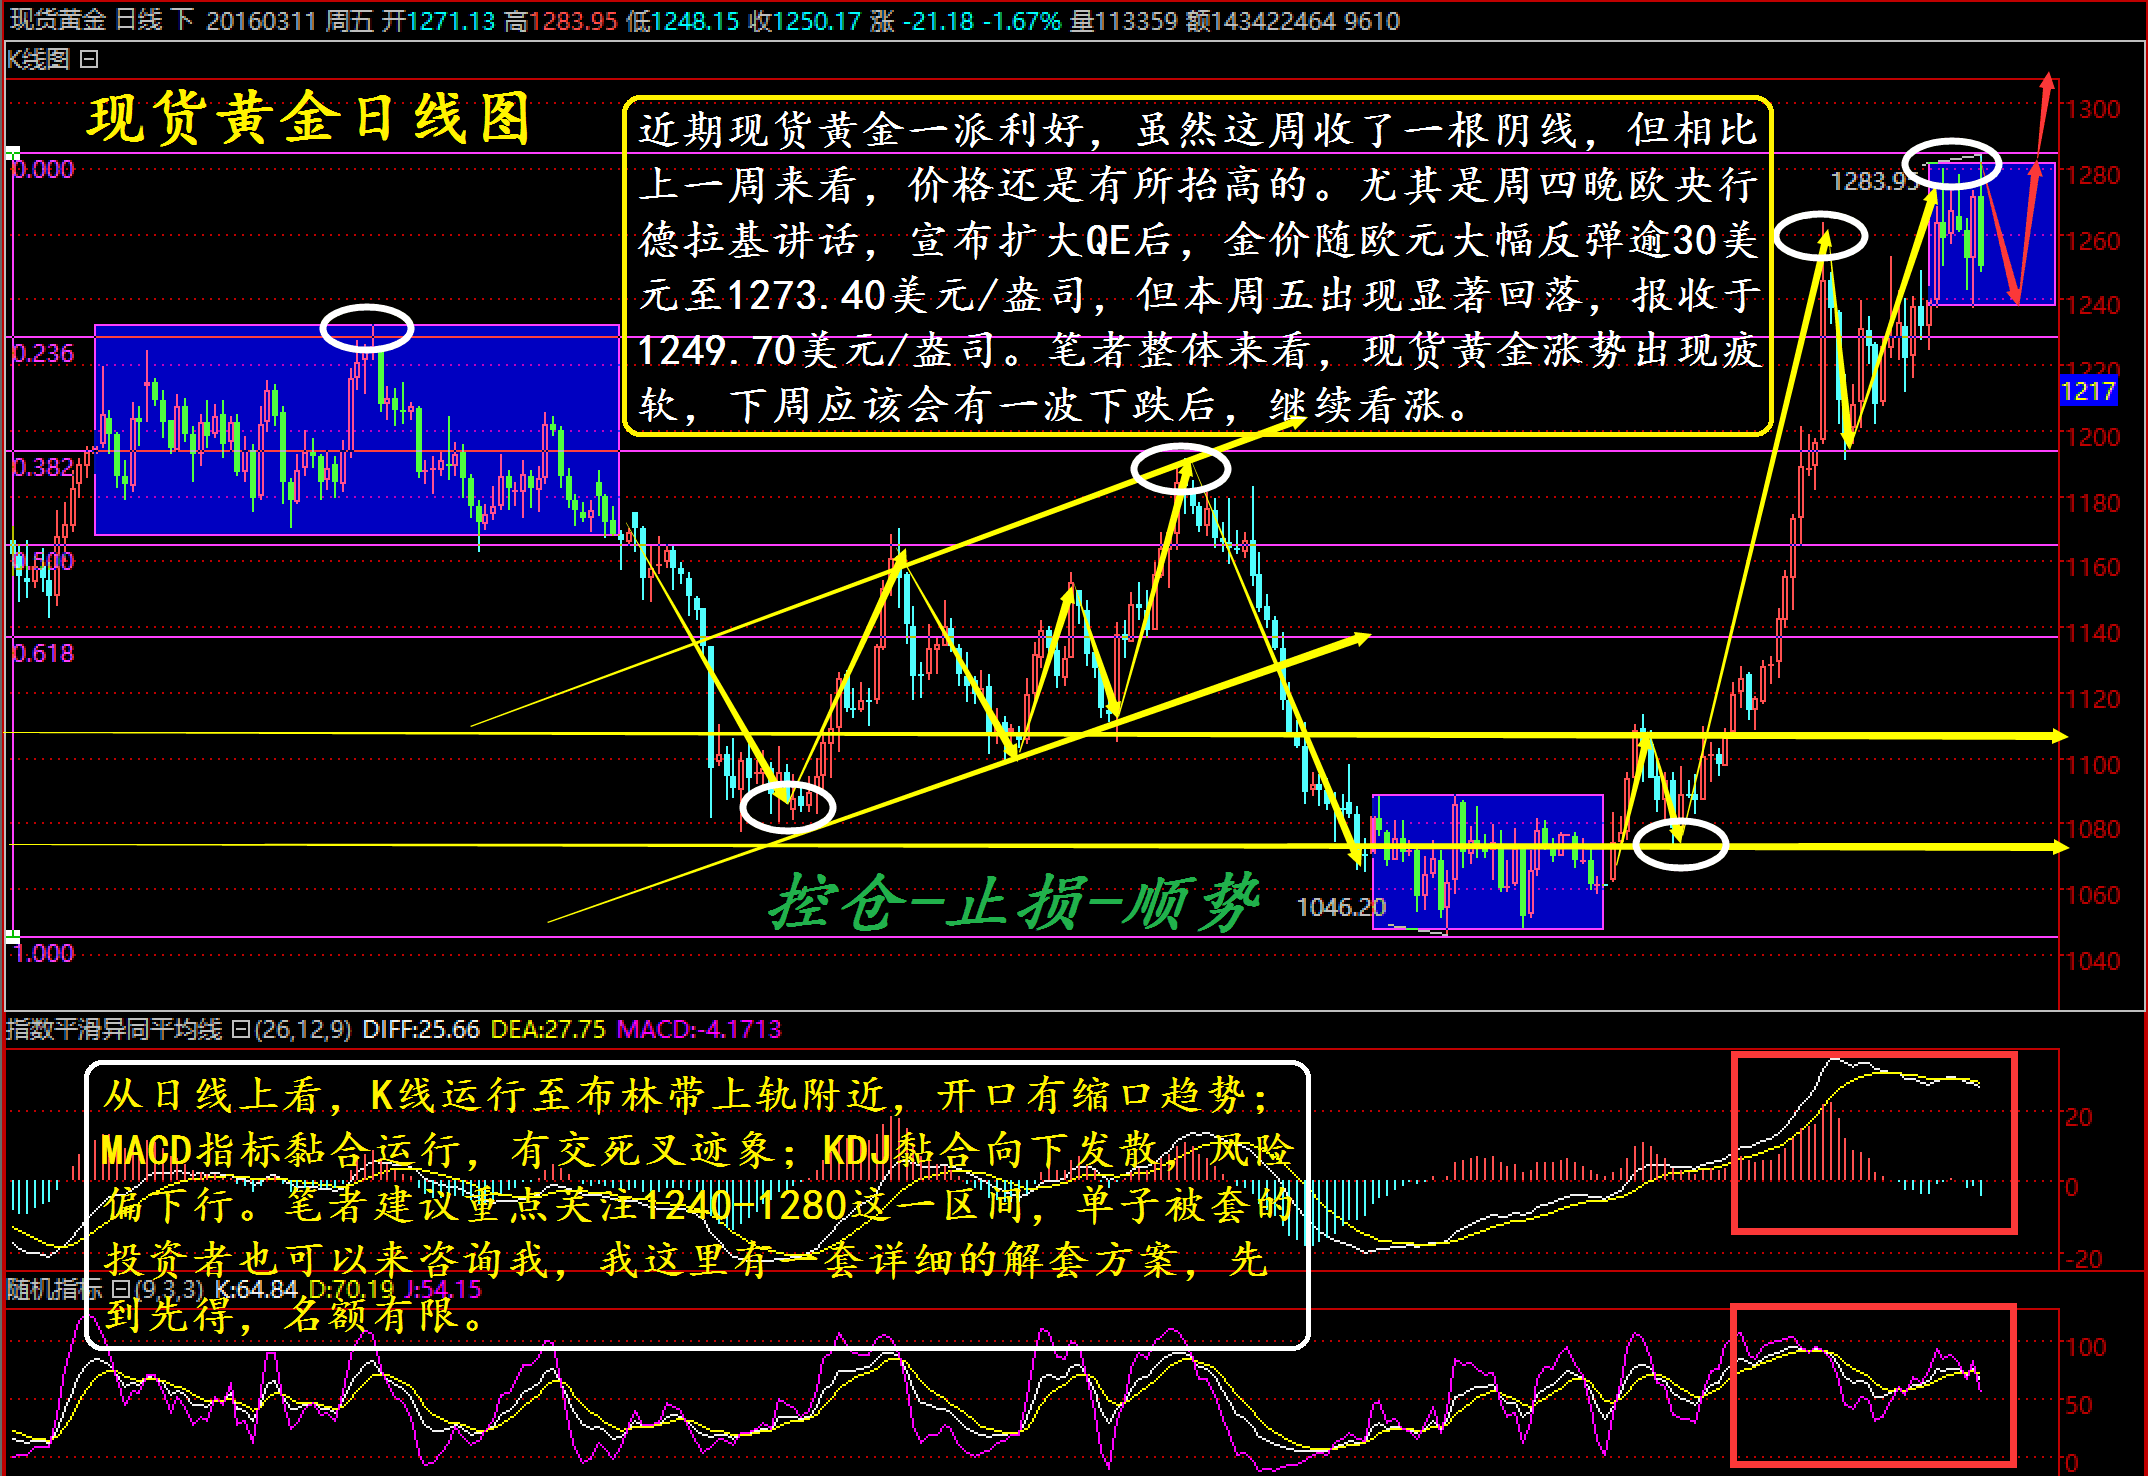Image resolution: width=2148 pixels, height=1476 pixels.
Task: Click the change value -21.18
Action: pos(938,20)
